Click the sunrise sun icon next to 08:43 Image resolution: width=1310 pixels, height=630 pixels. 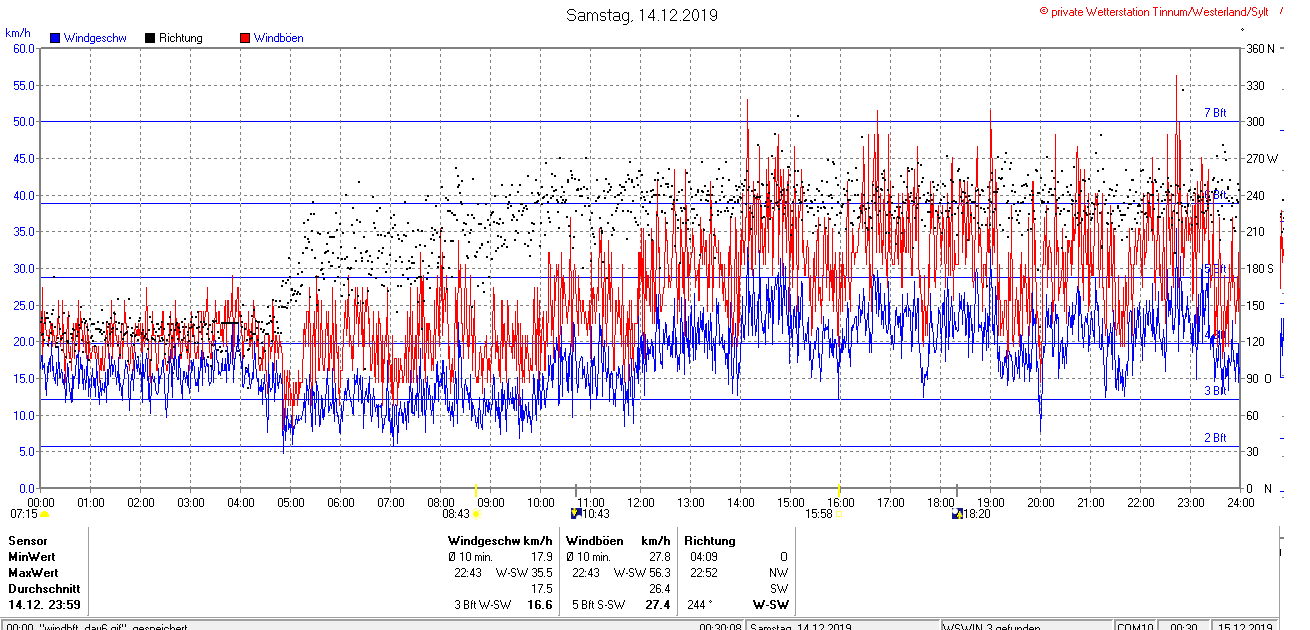point(476,514)
